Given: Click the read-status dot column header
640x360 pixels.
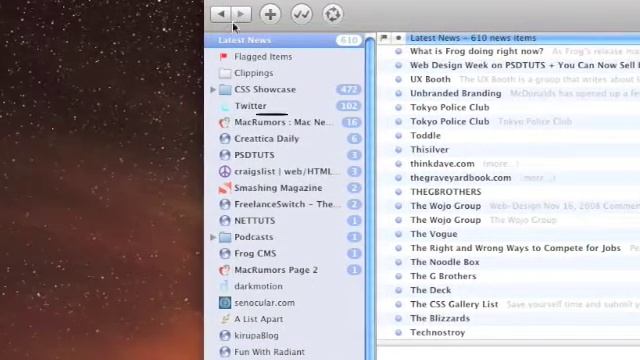Looking at the screenshot, I should tap(399, 38).
